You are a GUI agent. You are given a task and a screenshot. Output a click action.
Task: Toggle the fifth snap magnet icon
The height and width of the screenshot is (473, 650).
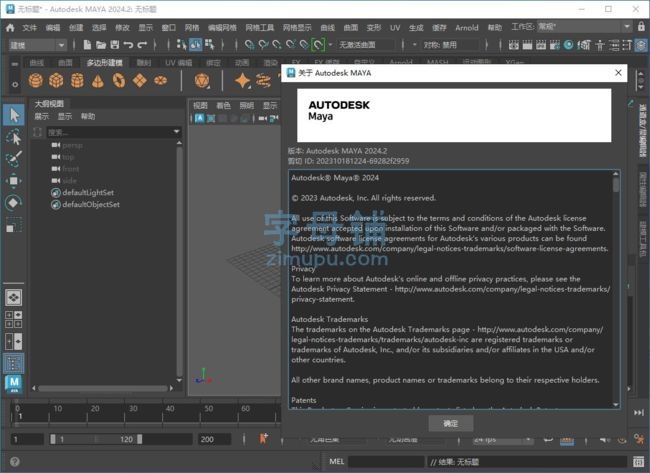304,44
